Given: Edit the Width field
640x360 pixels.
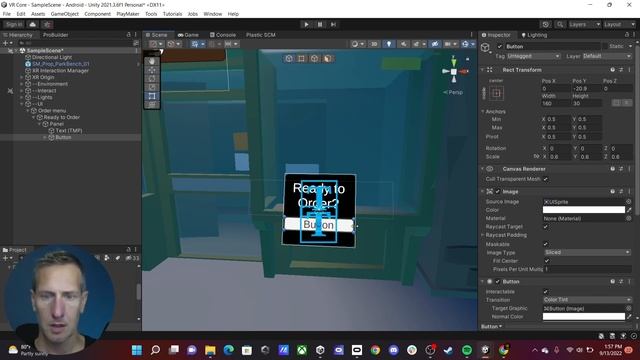Looking at the screenshot, I should point(555,104).
